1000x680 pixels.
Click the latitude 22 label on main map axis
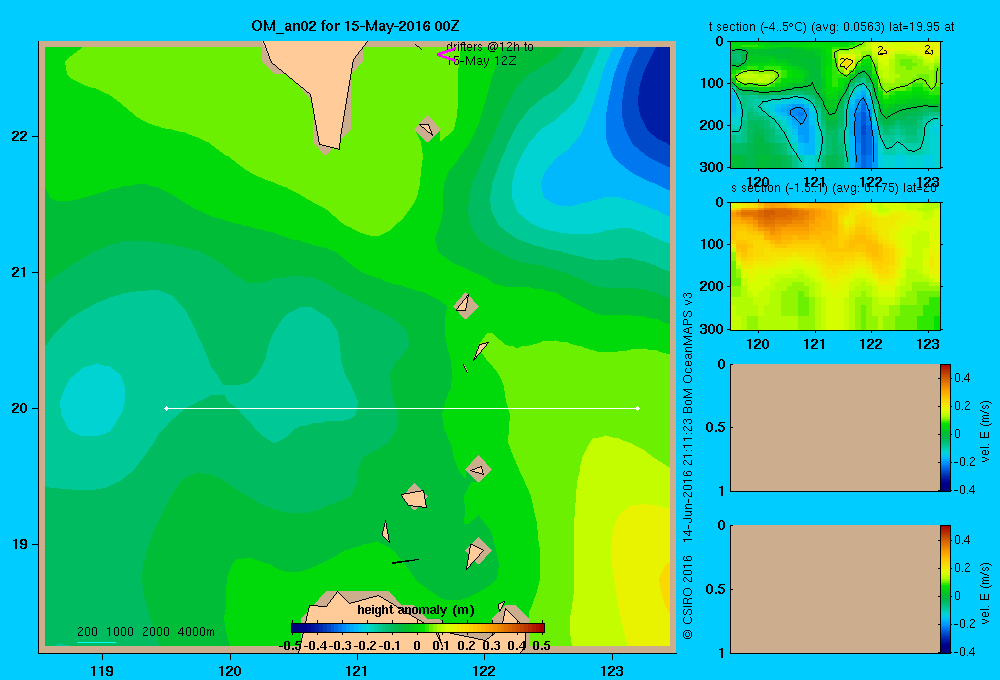pyautogui.click(x=19, y=136)
